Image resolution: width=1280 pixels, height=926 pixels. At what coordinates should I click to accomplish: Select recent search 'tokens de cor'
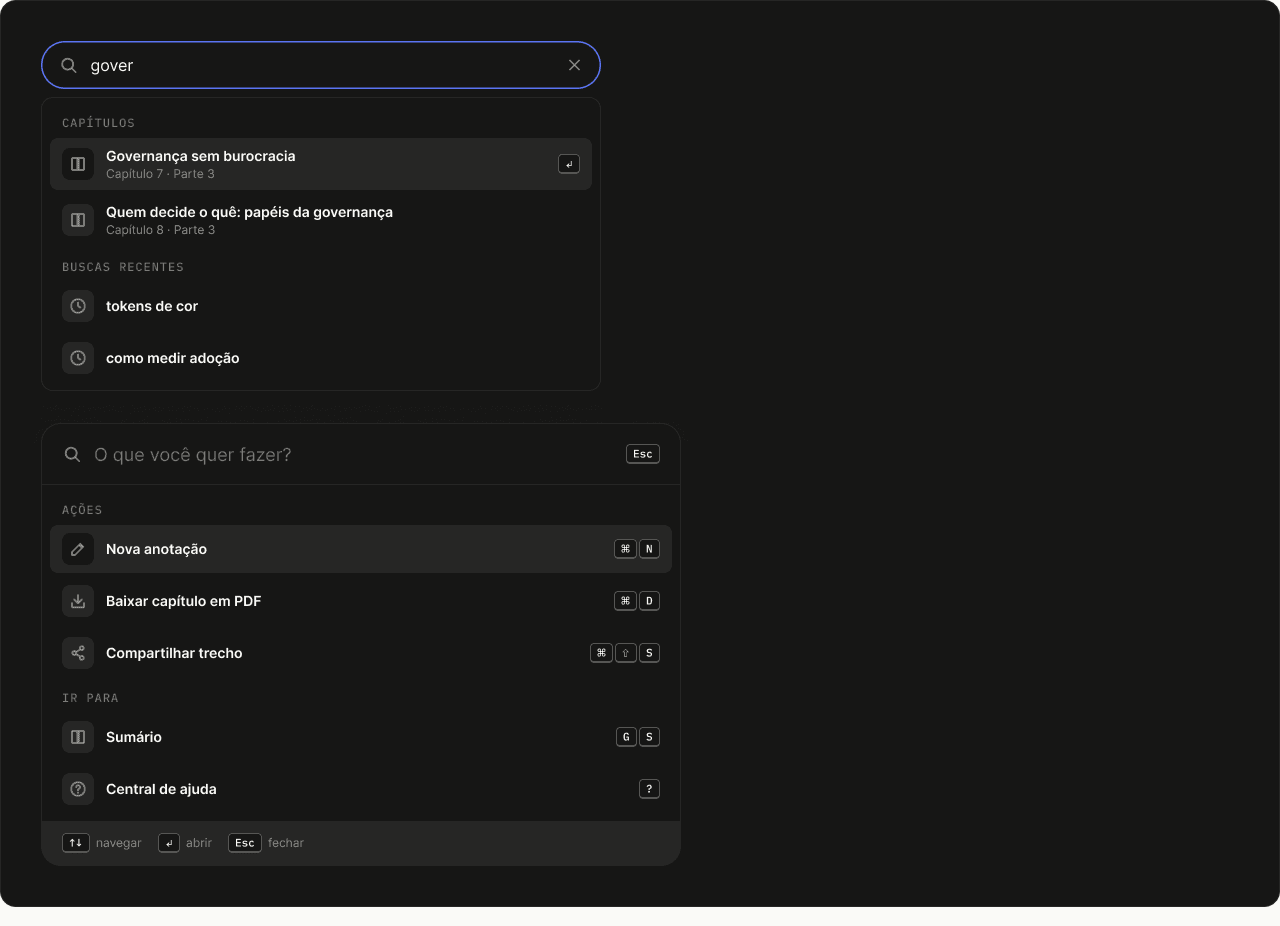click(321, 306)
